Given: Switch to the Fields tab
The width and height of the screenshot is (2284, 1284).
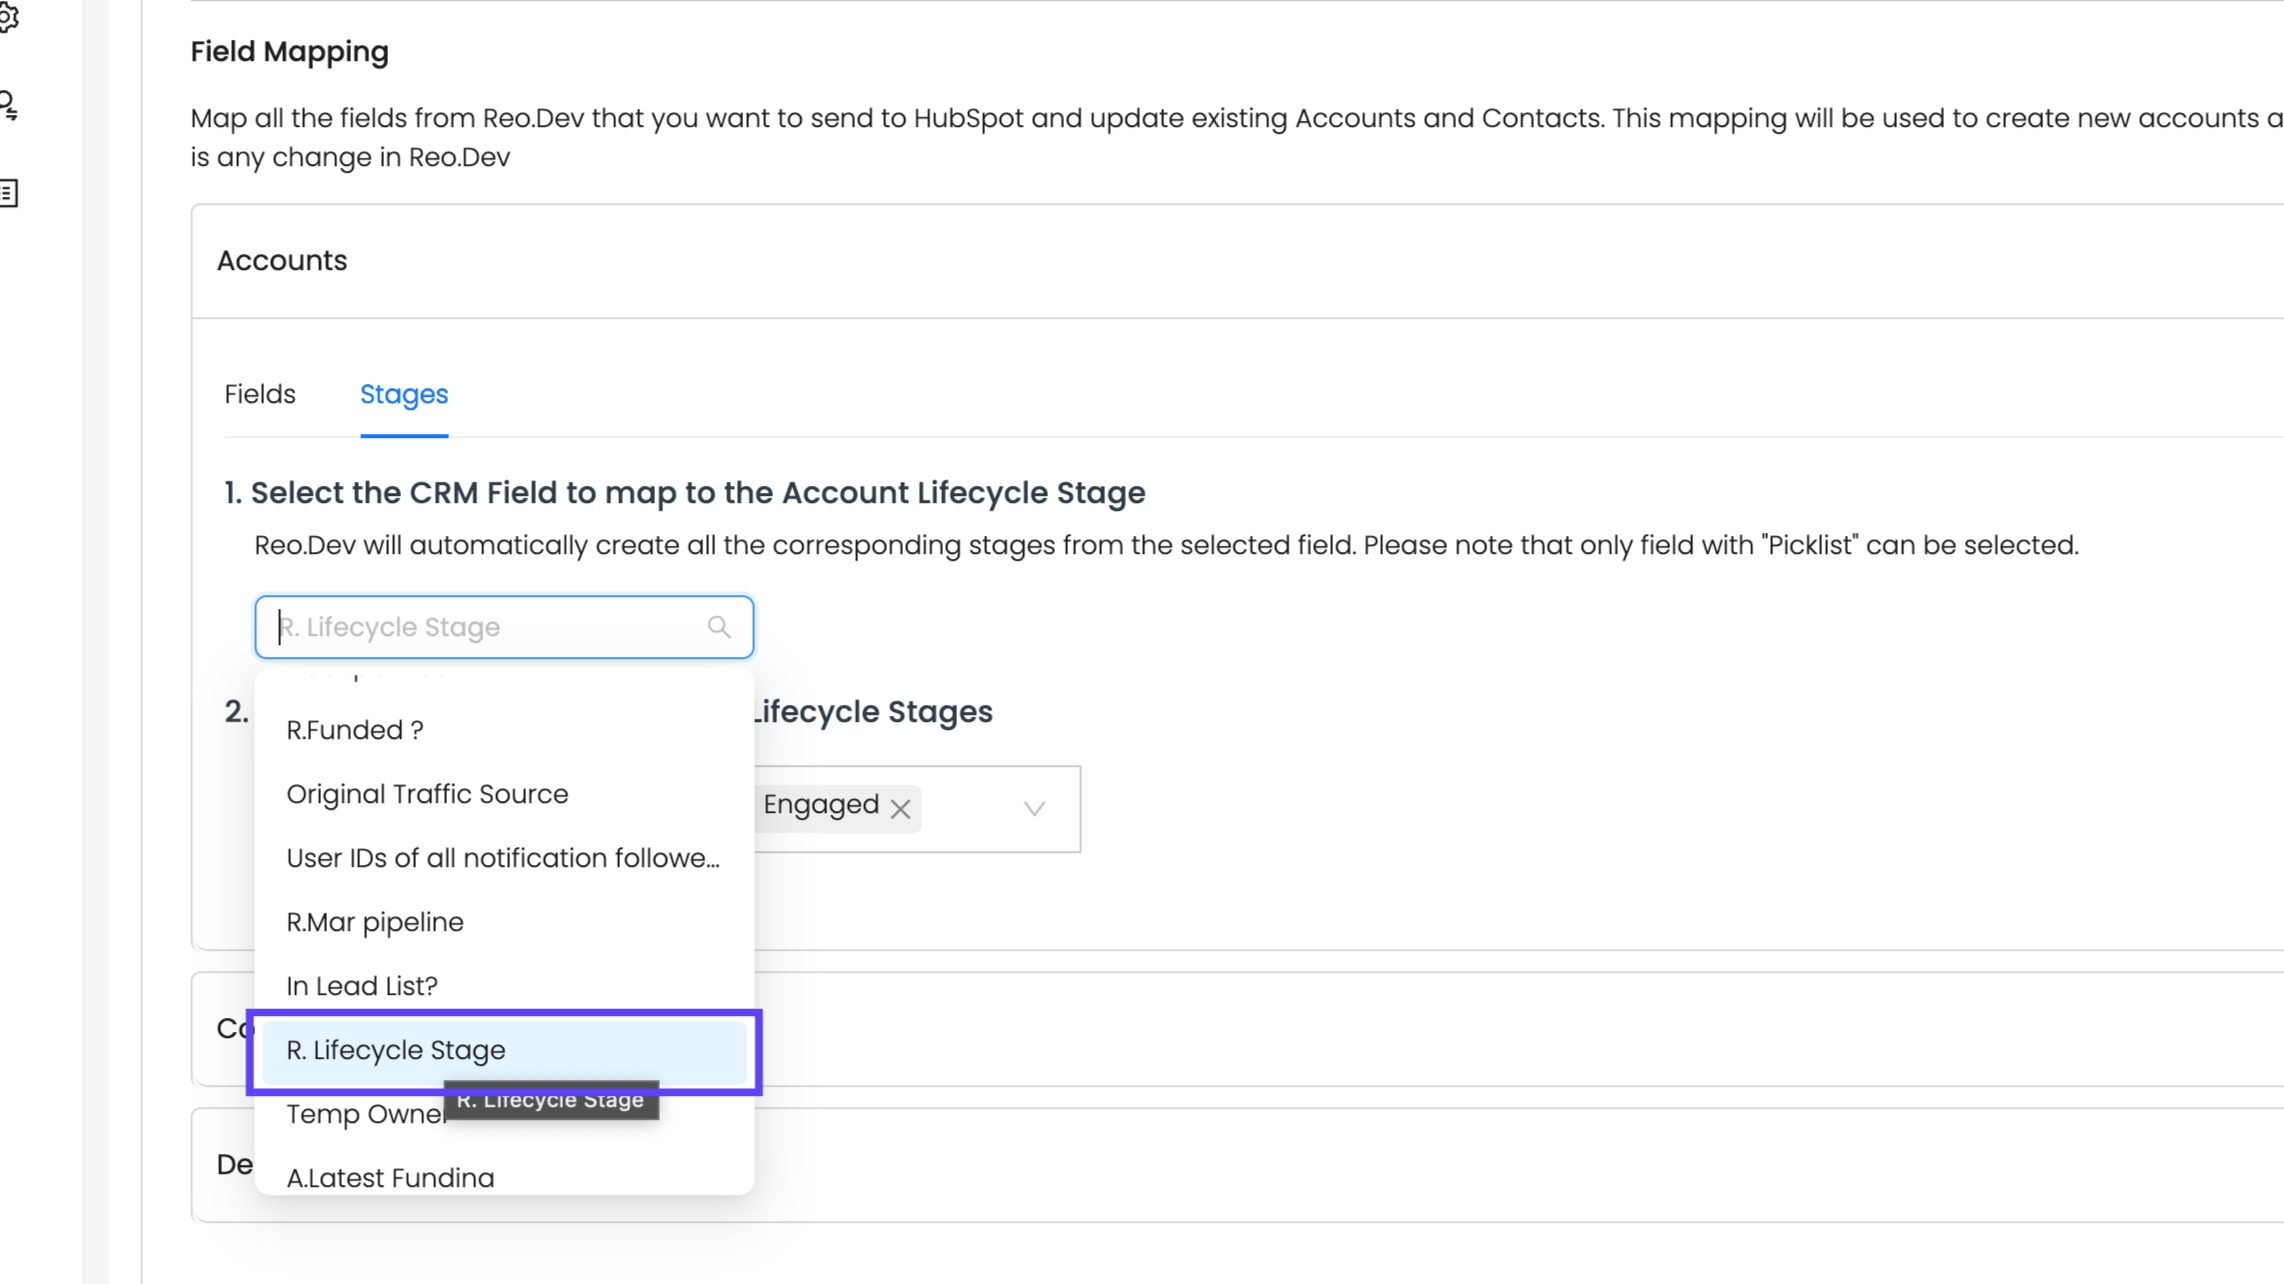Looking at the screenshot, I should tap(260, 394).
